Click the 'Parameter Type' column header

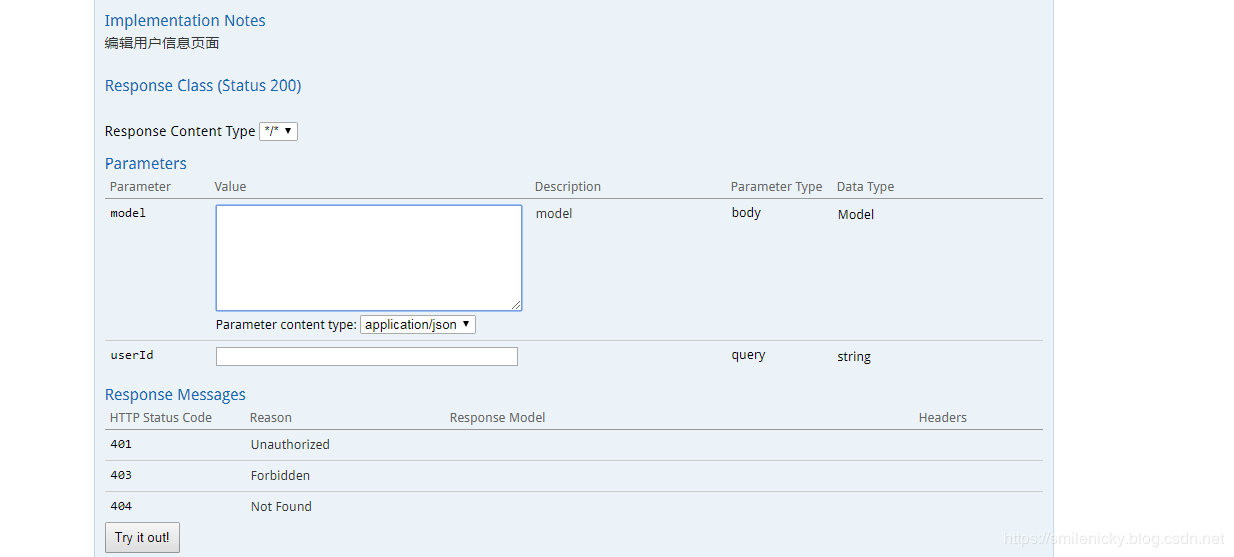[x=776, y=187]
